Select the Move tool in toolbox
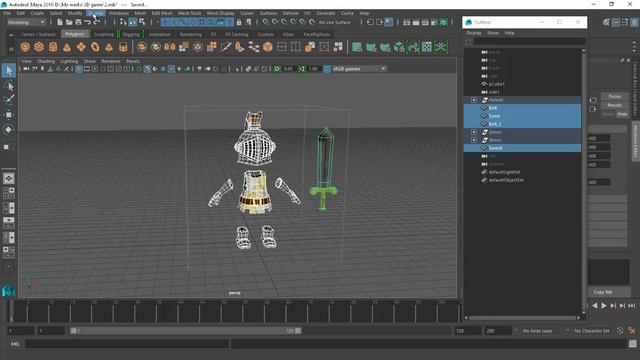Screen dimensions: 640x360 click(x=9, y=115)
